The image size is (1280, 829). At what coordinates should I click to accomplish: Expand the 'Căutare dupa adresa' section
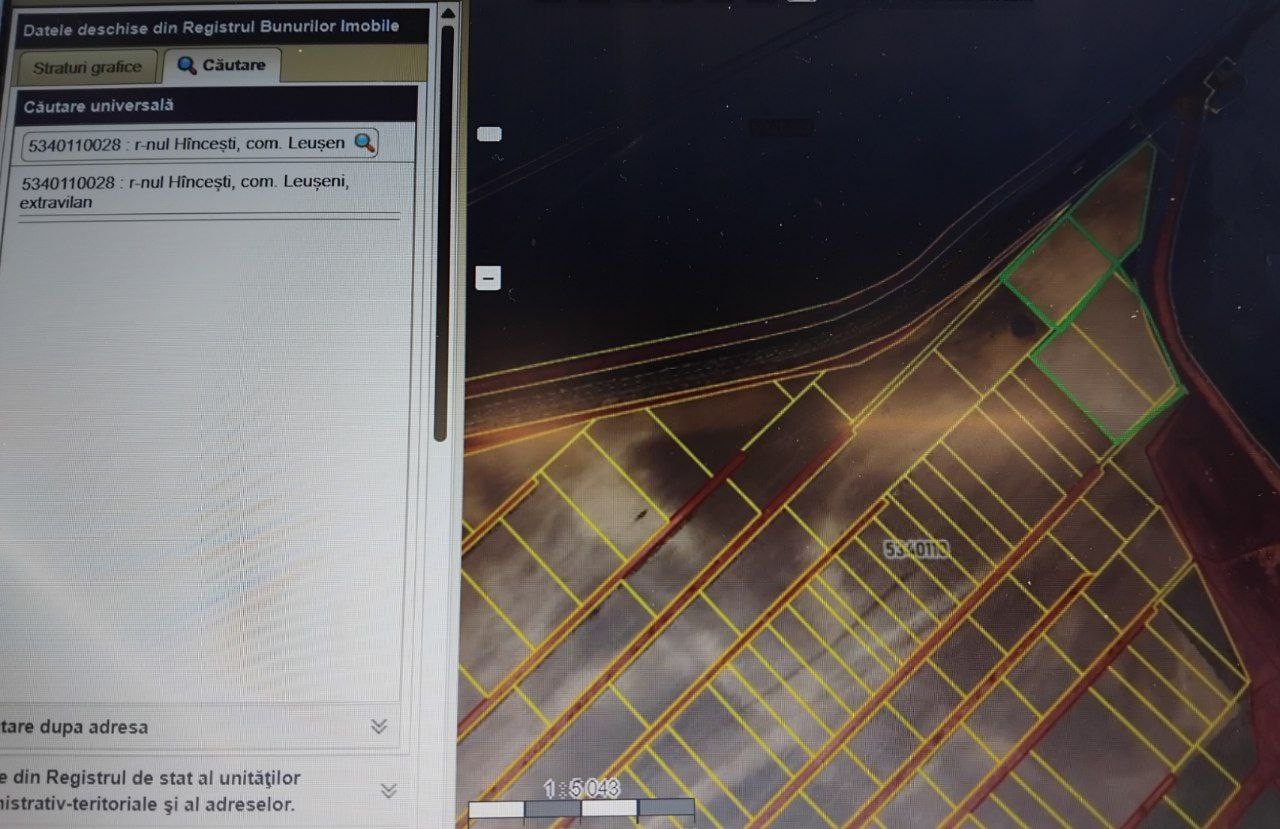200,727
